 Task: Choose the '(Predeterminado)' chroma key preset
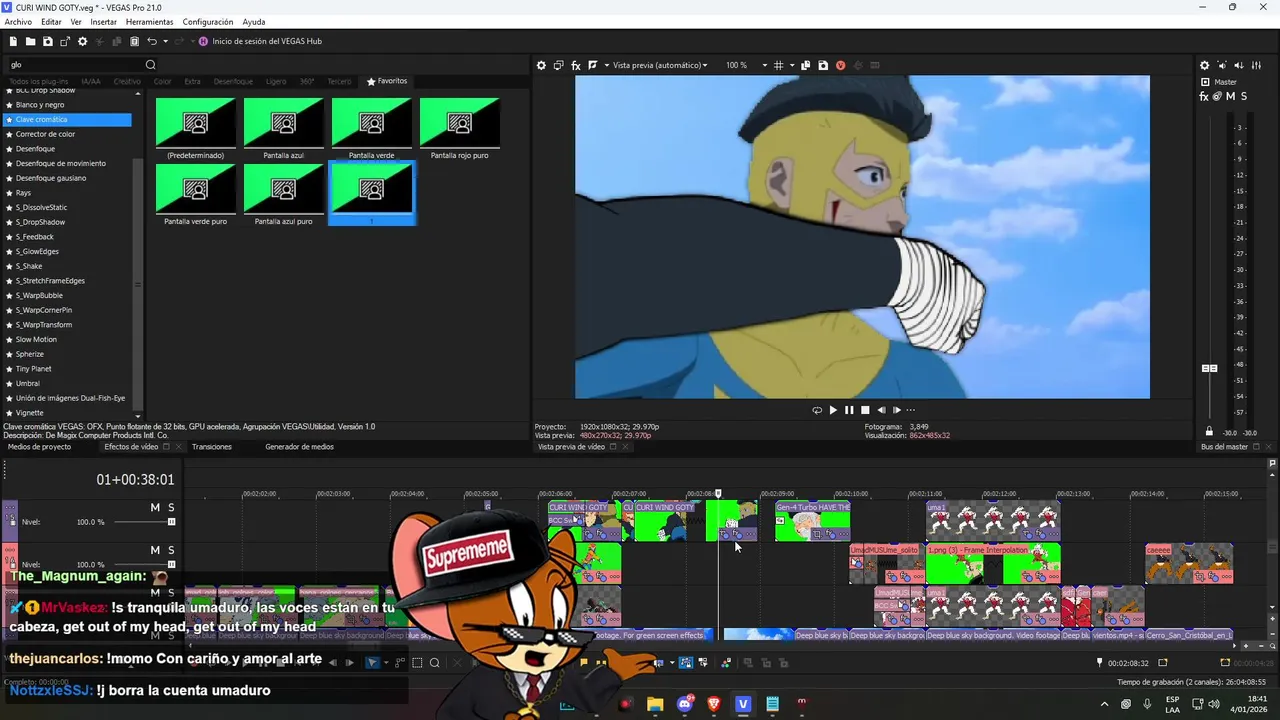click(x=196, y=129)
